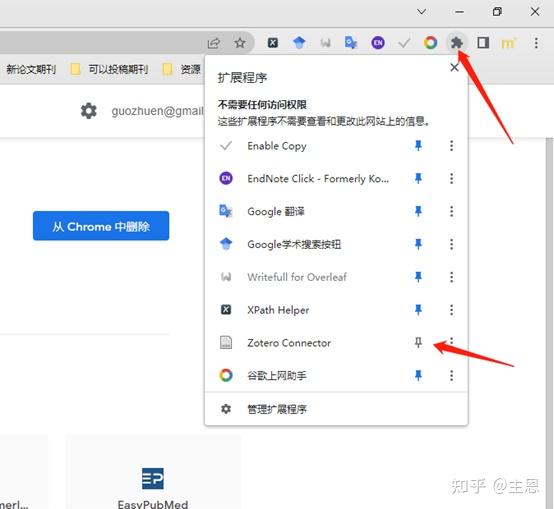Close the extensions popup panel
Viewport: 554px width, 509px height.
[454, 67]
